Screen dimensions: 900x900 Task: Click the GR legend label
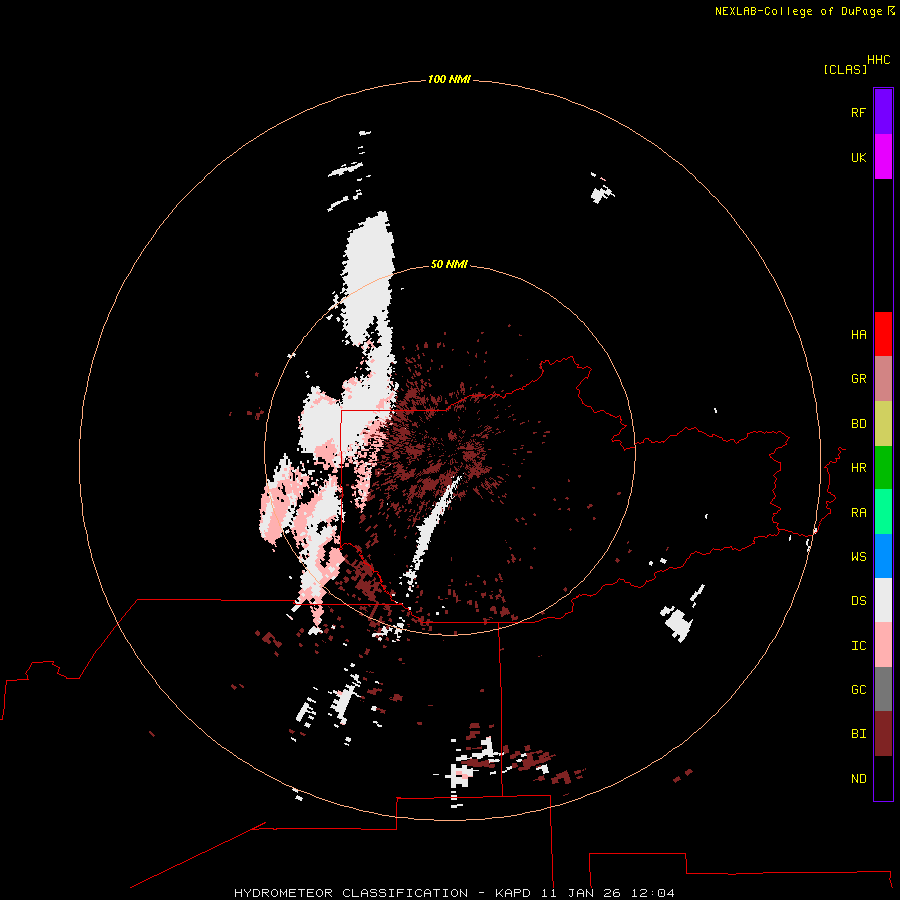(858, 379)
